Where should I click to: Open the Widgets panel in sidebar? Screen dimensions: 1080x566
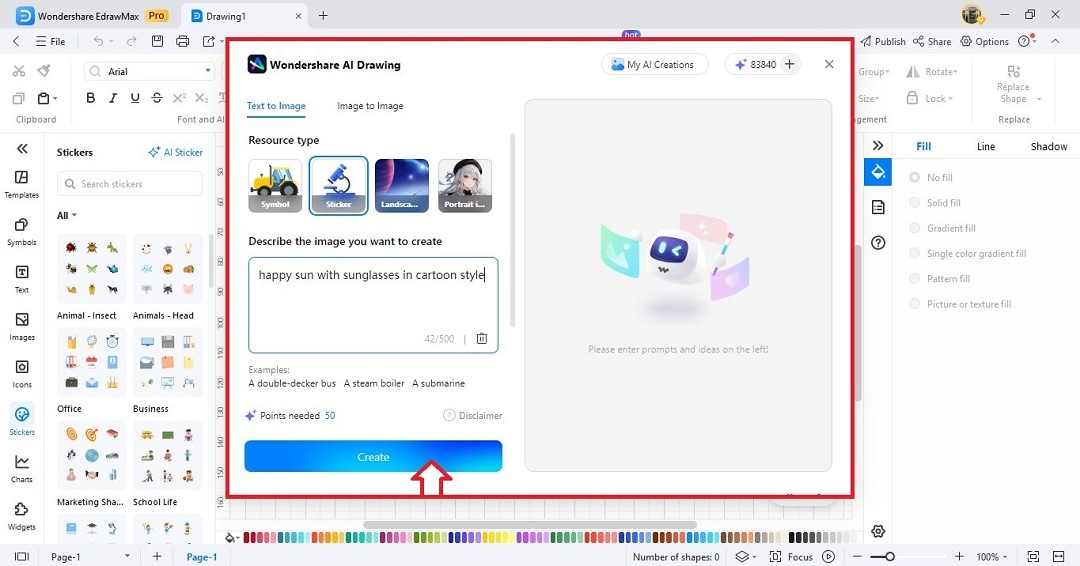tap(21, 516)
